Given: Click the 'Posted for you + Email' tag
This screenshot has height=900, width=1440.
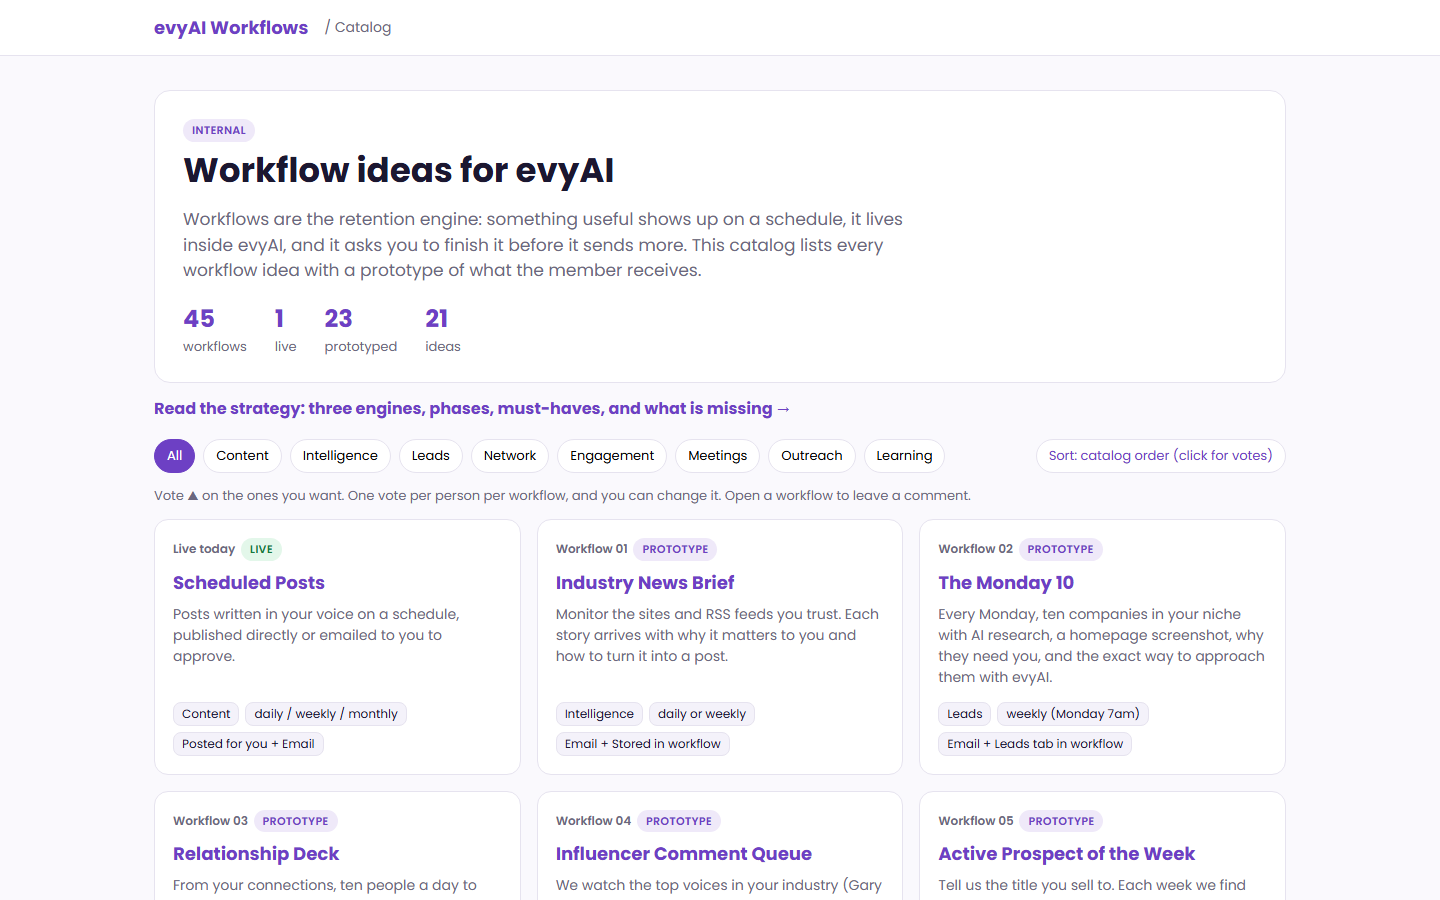Looking at the screenshot, I should click(248, 744).
